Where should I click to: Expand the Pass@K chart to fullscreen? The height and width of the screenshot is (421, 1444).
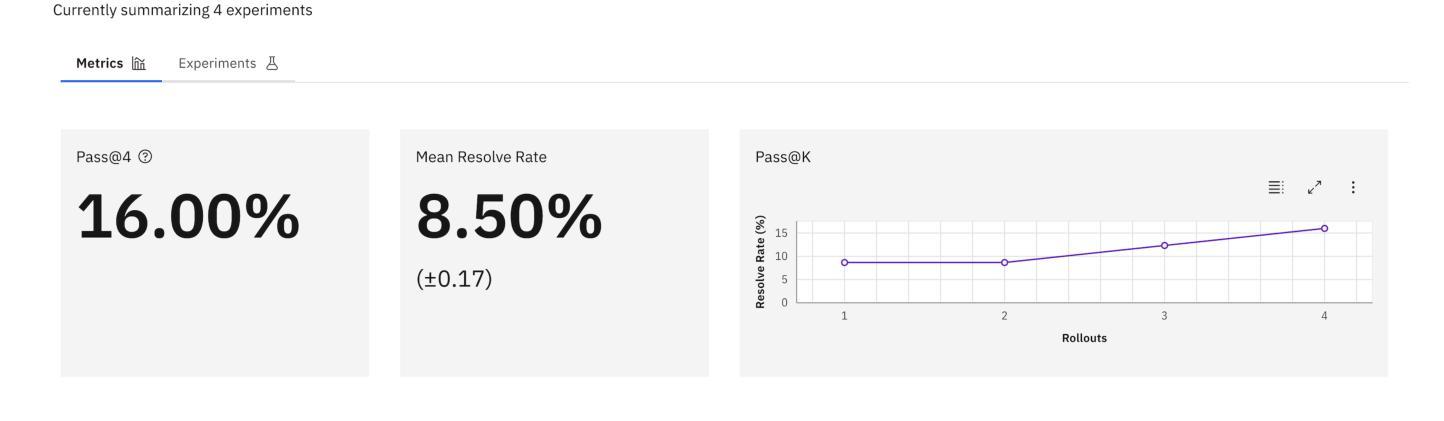[1315, 187]
